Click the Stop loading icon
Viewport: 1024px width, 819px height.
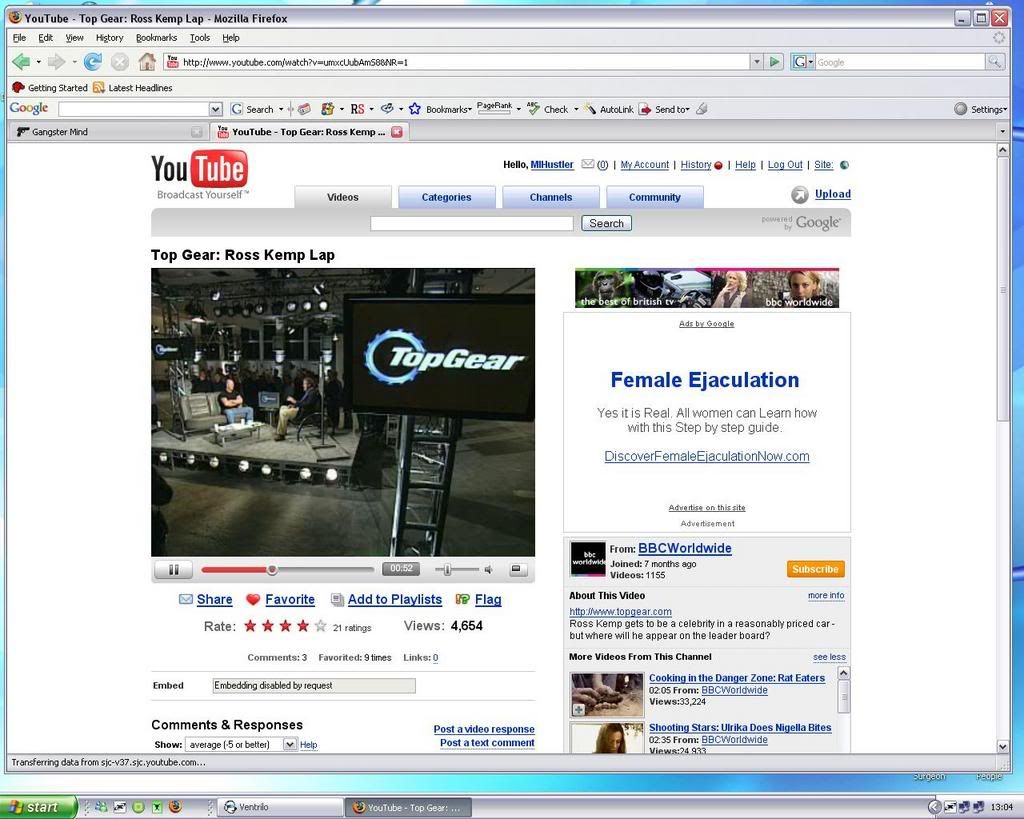pyautogui.click(x=120, y=62)
